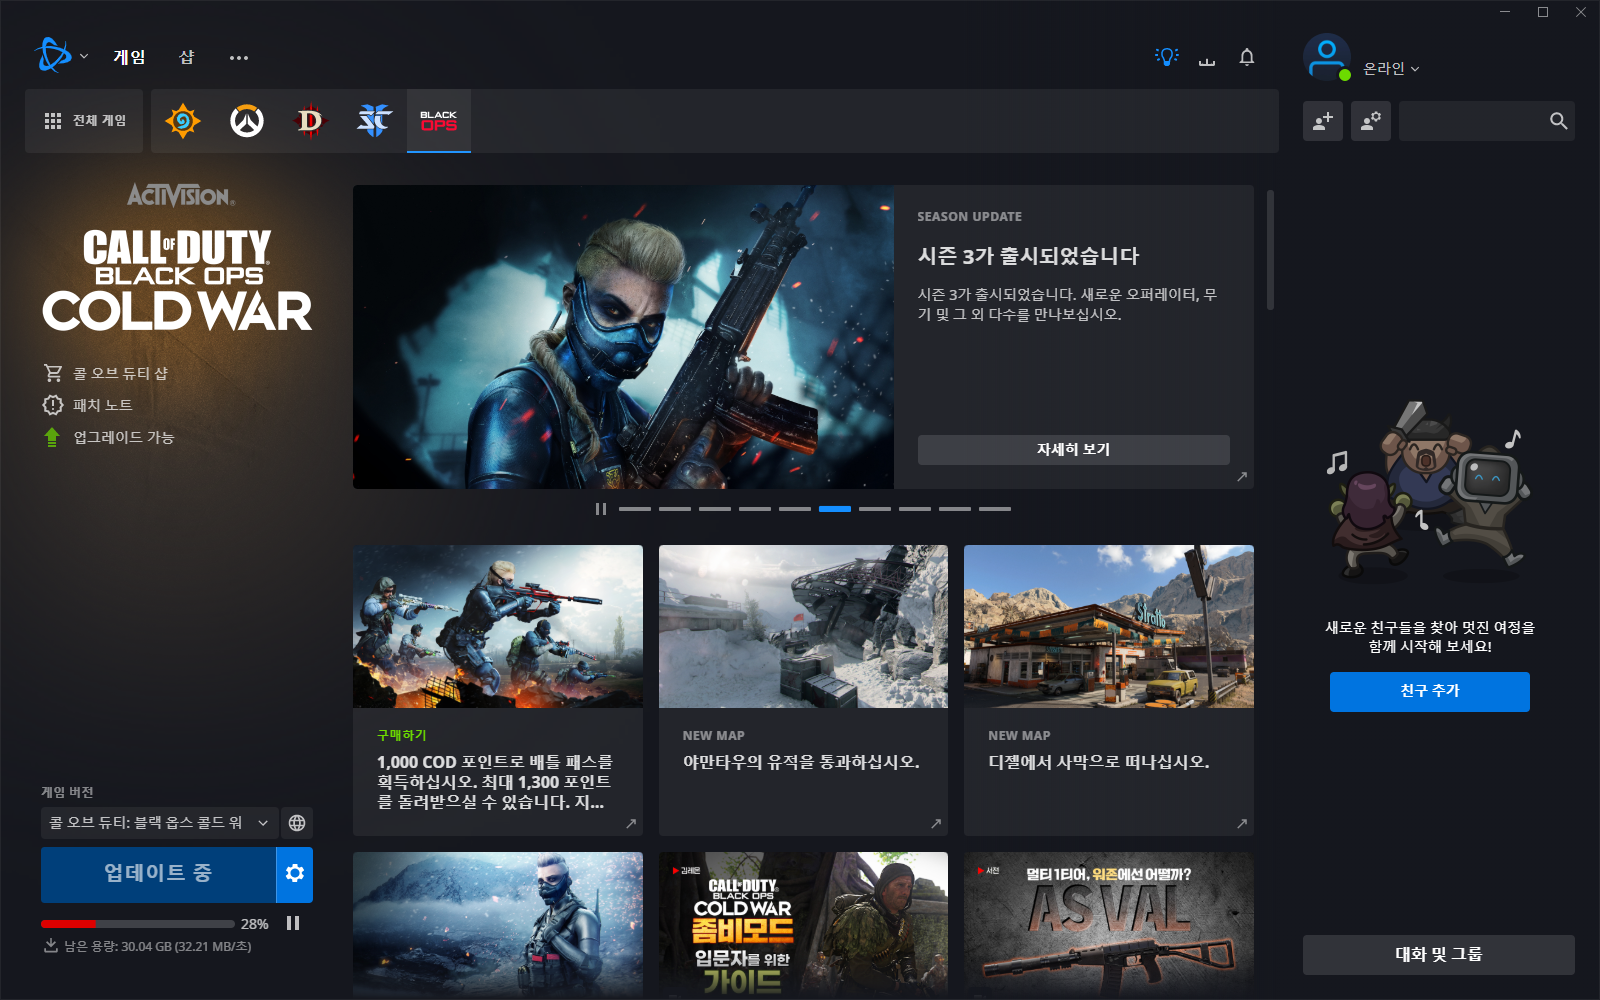Viewport: 1600px width, 1000px height.
Task: Open 대화 및 그룹 panel
Action: tap(1439, 955)
